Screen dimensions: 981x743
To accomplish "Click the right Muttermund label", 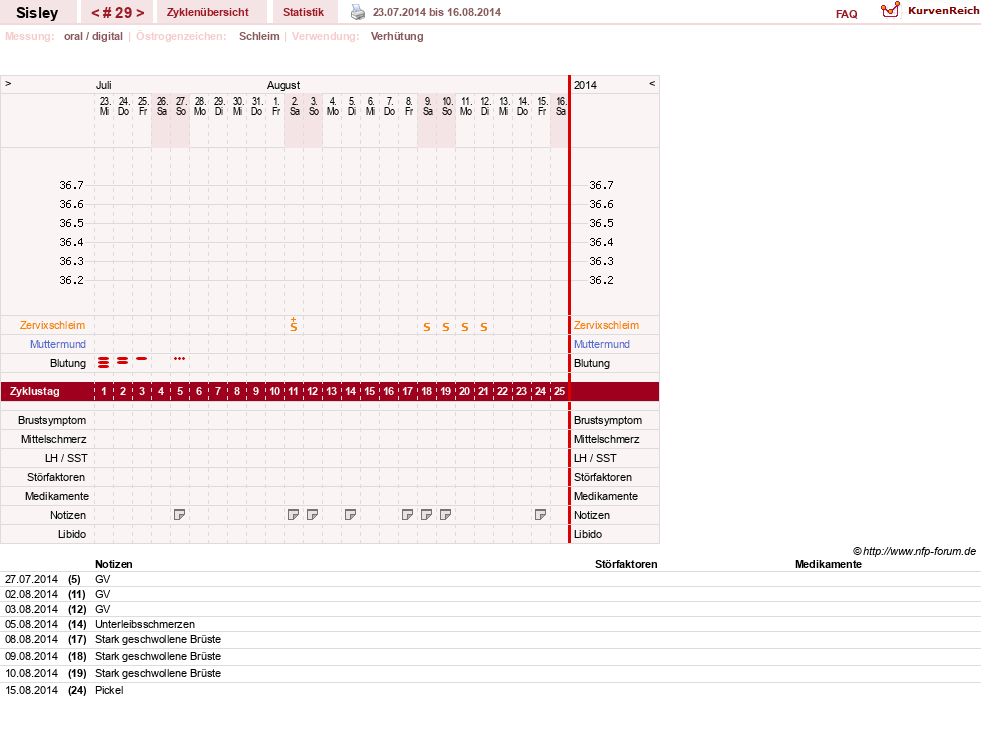I will point(602,344).
